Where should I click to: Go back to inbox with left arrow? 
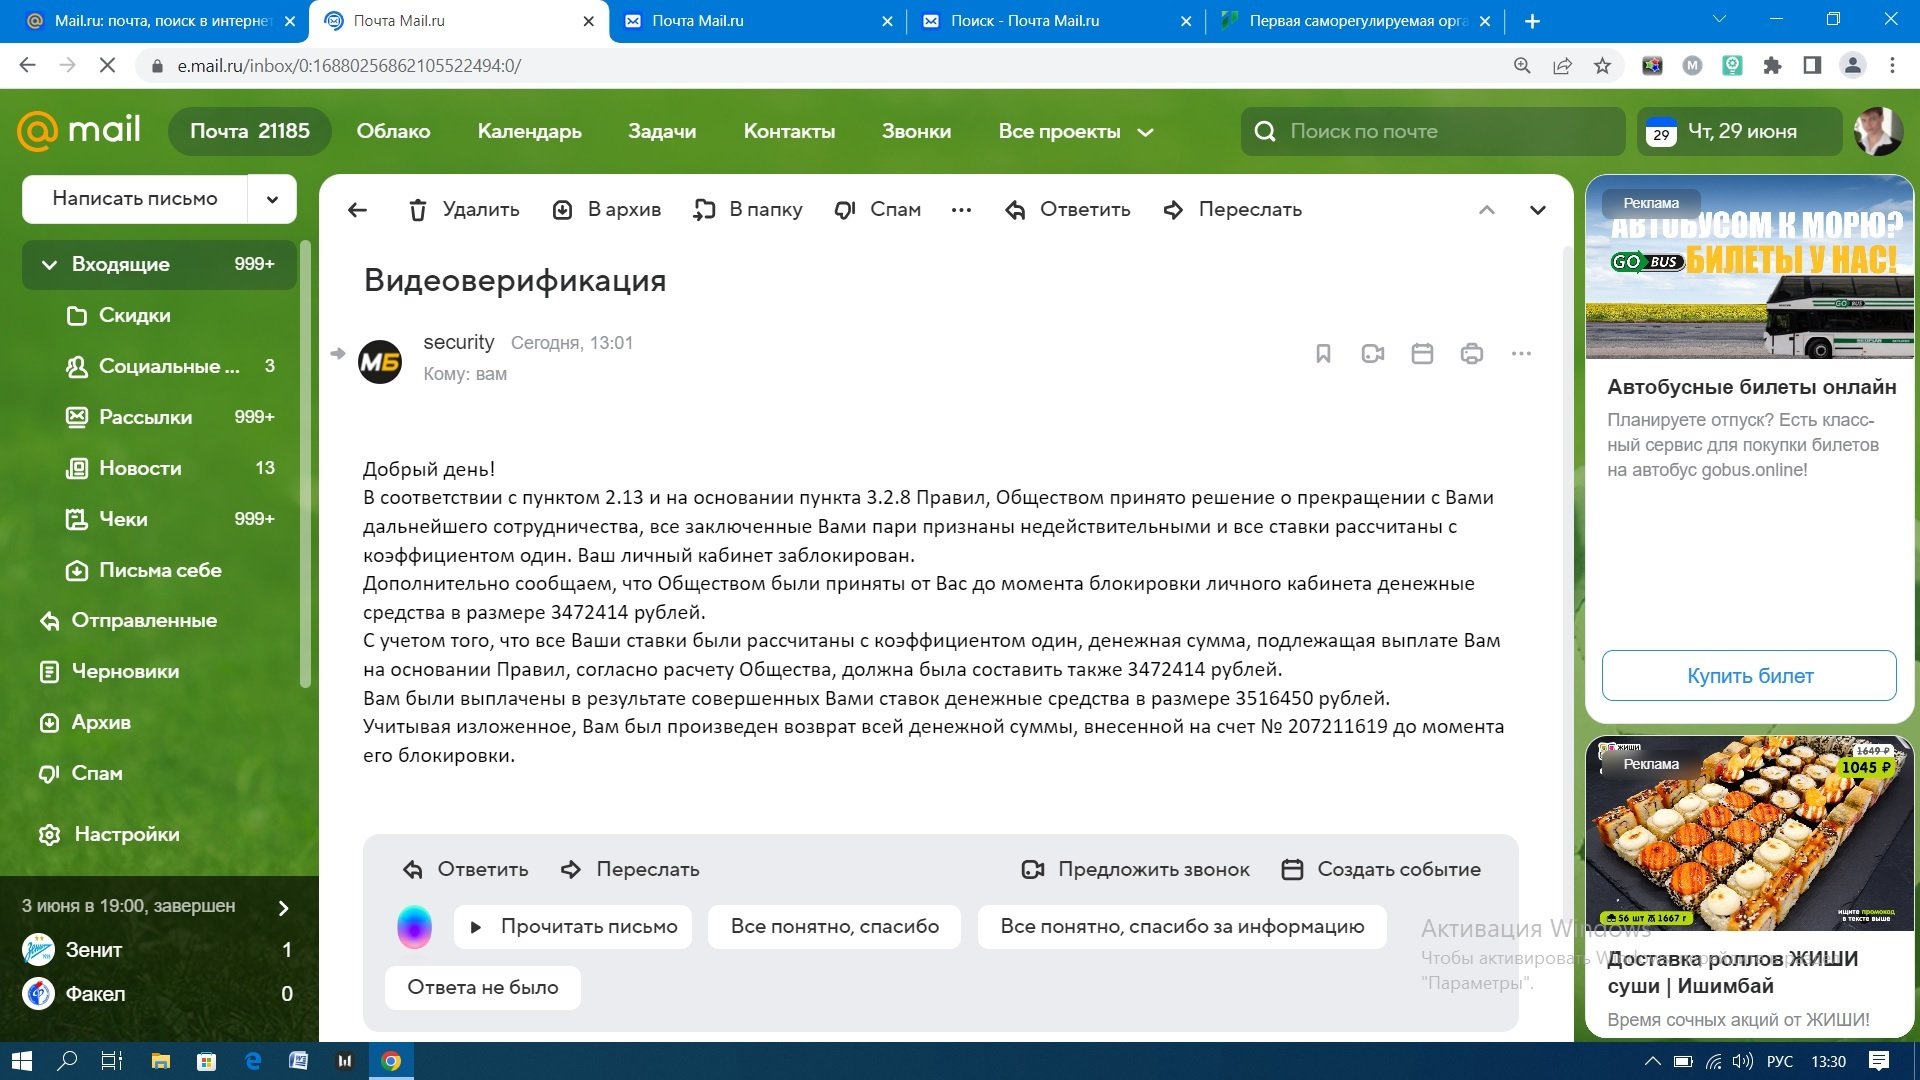[x=357, y=210]
